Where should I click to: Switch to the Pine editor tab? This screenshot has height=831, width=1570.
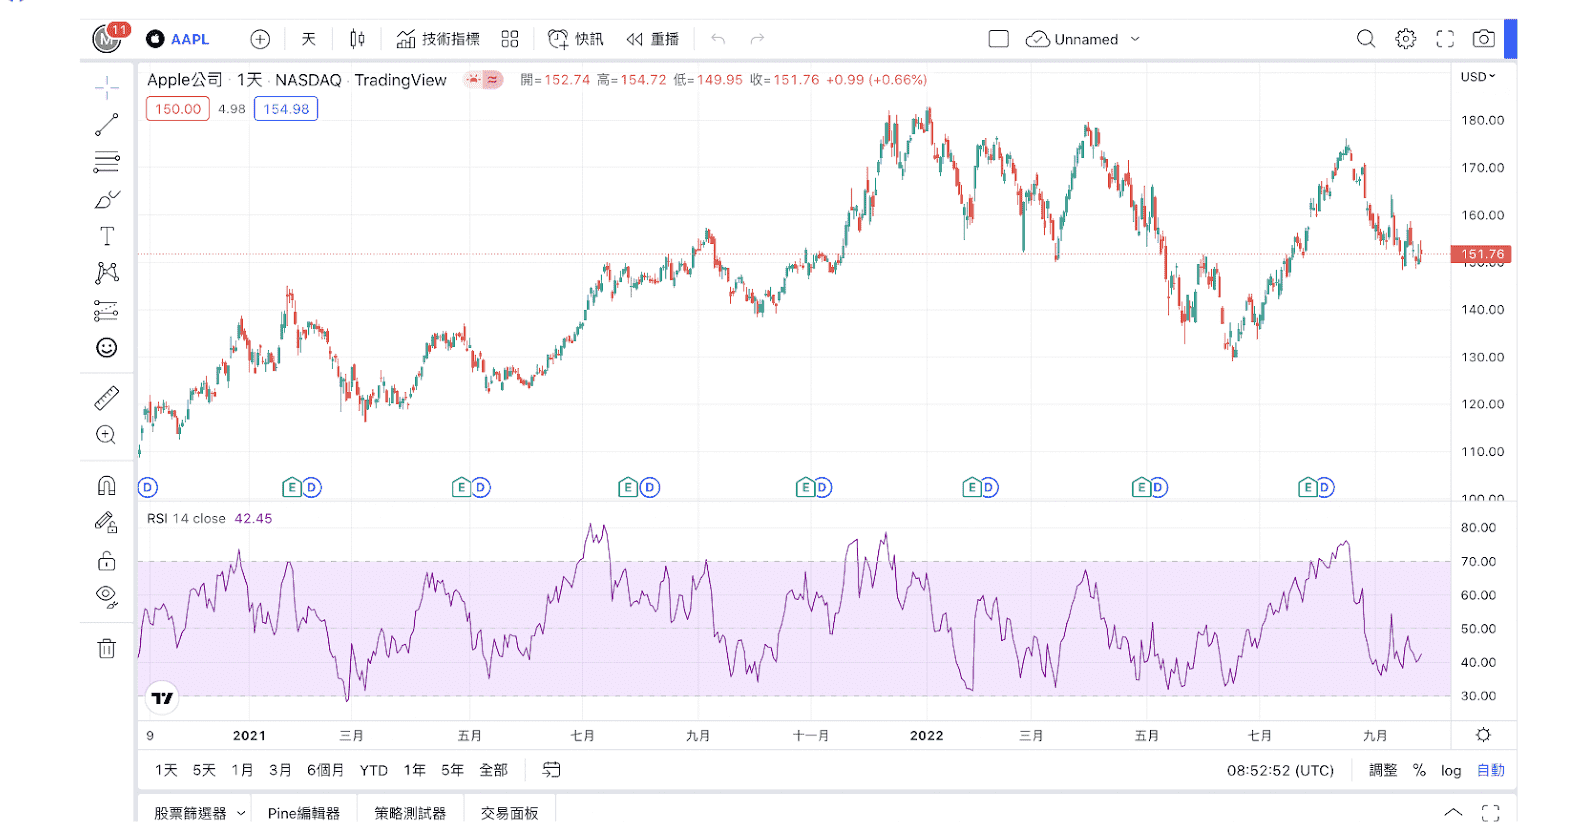pyautogui.click(x=303, y=813)
